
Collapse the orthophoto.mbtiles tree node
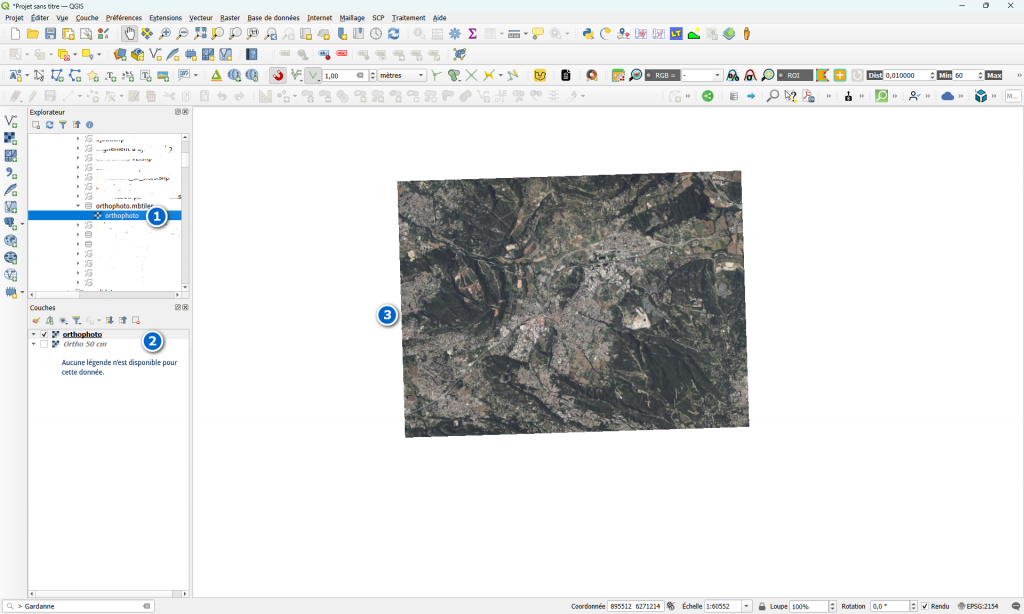78,206
